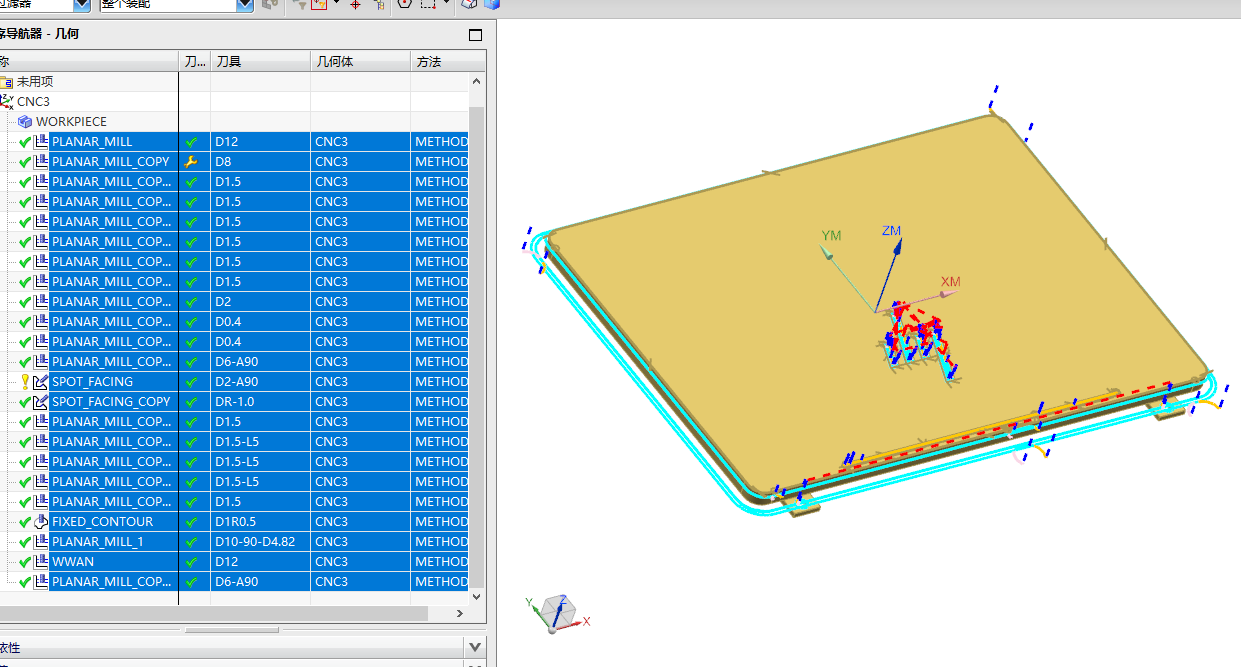Select the CNC3 geometry node

33,102
